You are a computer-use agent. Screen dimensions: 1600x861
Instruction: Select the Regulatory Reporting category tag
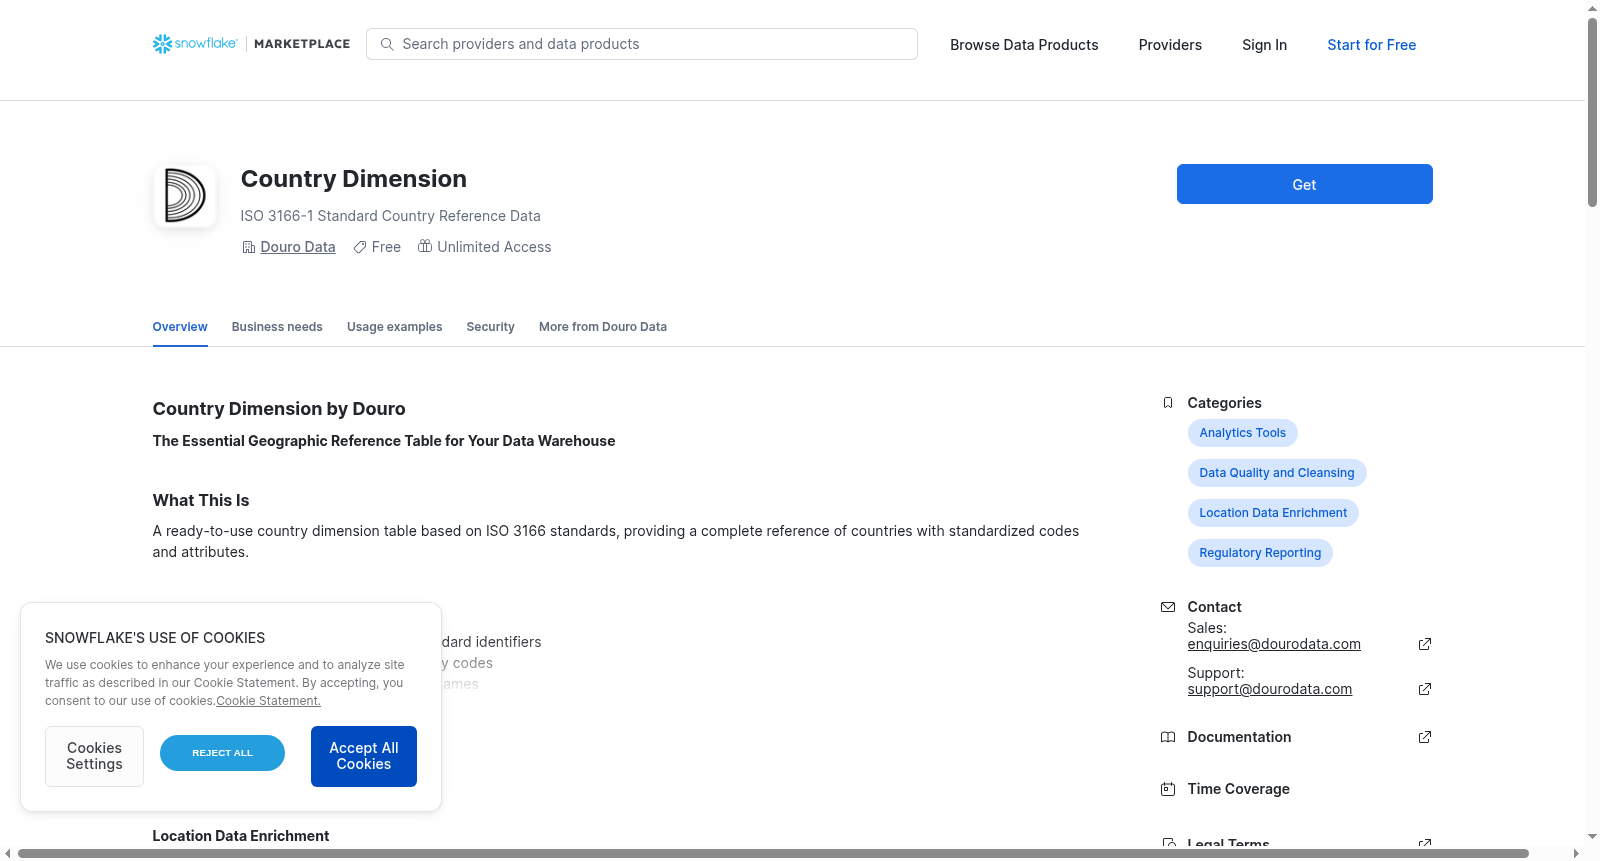point(1260,553)
